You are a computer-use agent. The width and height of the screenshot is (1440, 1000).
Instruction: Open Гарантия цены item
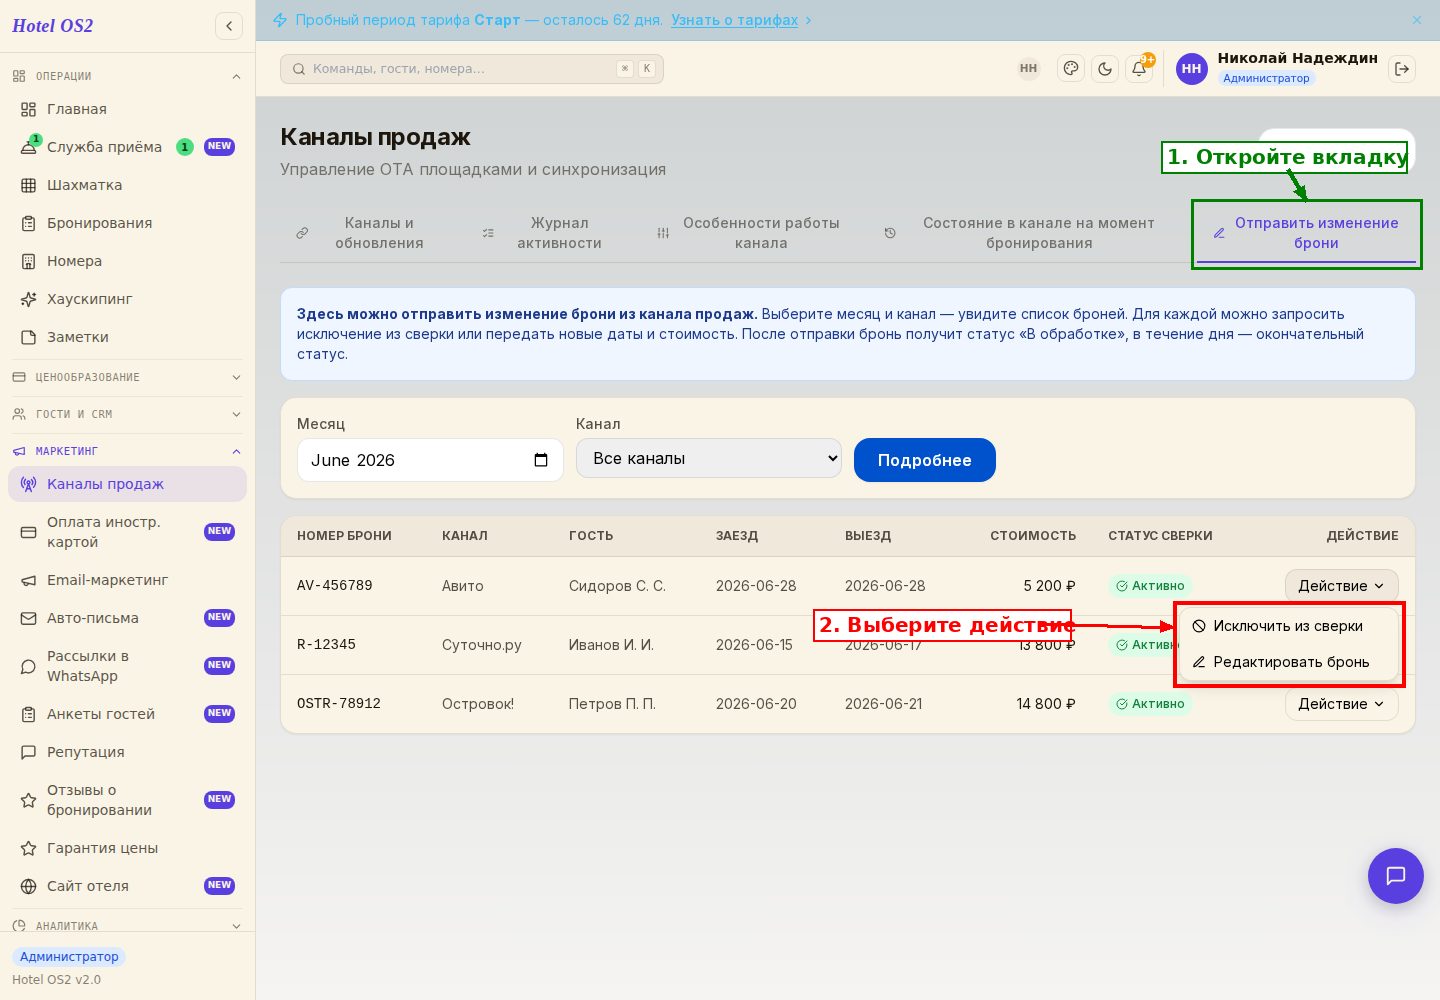[127, 848]
